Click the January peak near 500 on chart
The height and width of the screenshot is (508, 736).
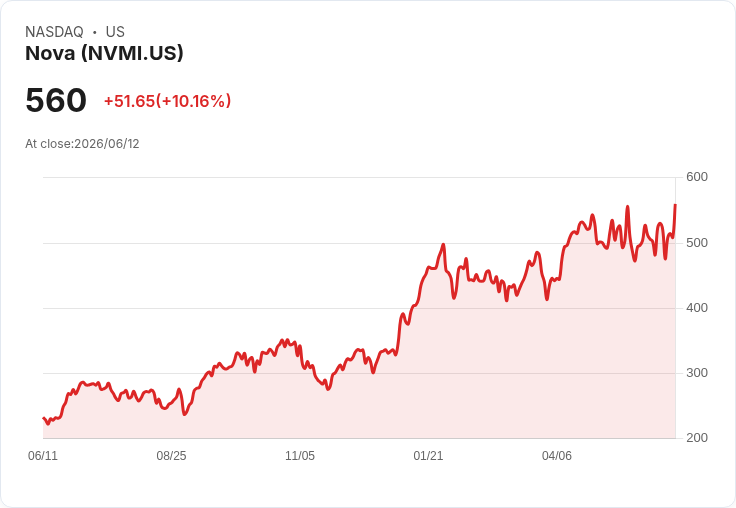point(443,245)
